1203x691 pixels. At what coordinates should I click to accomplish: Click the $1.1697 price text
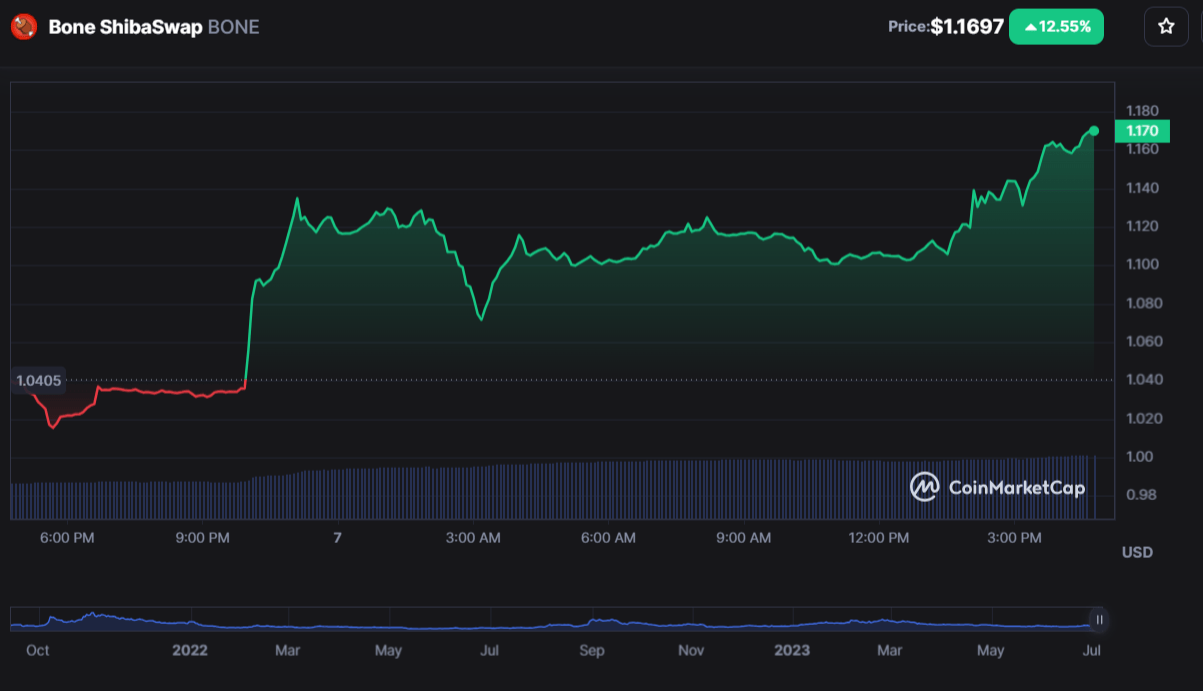(x=967, y=27)
